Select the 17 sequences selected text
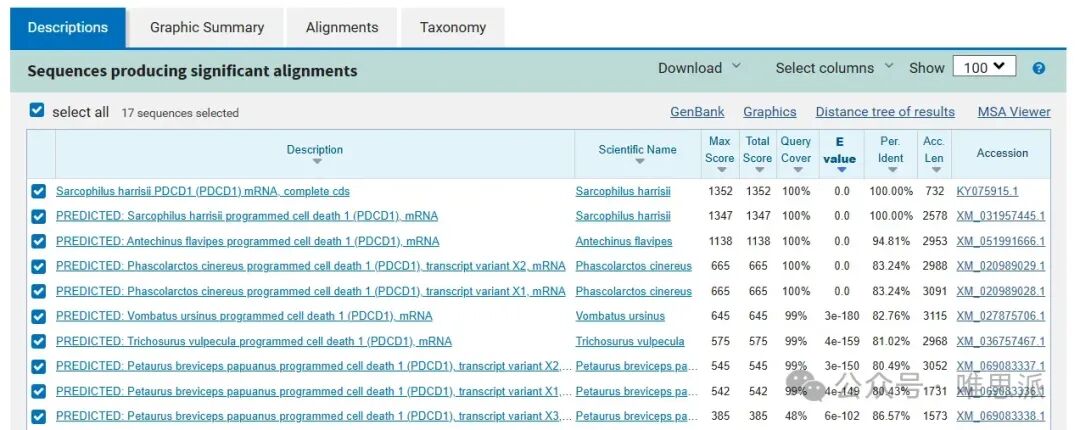 [x=180, y=113]
